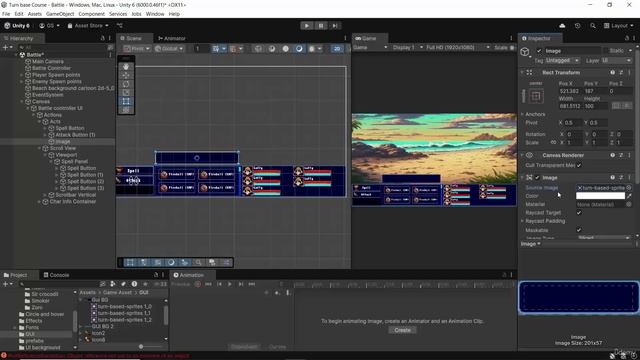This screenshot has width=640, height=360.
Task: Open Asset Store dropdown
Action: [x=88, y=26]
